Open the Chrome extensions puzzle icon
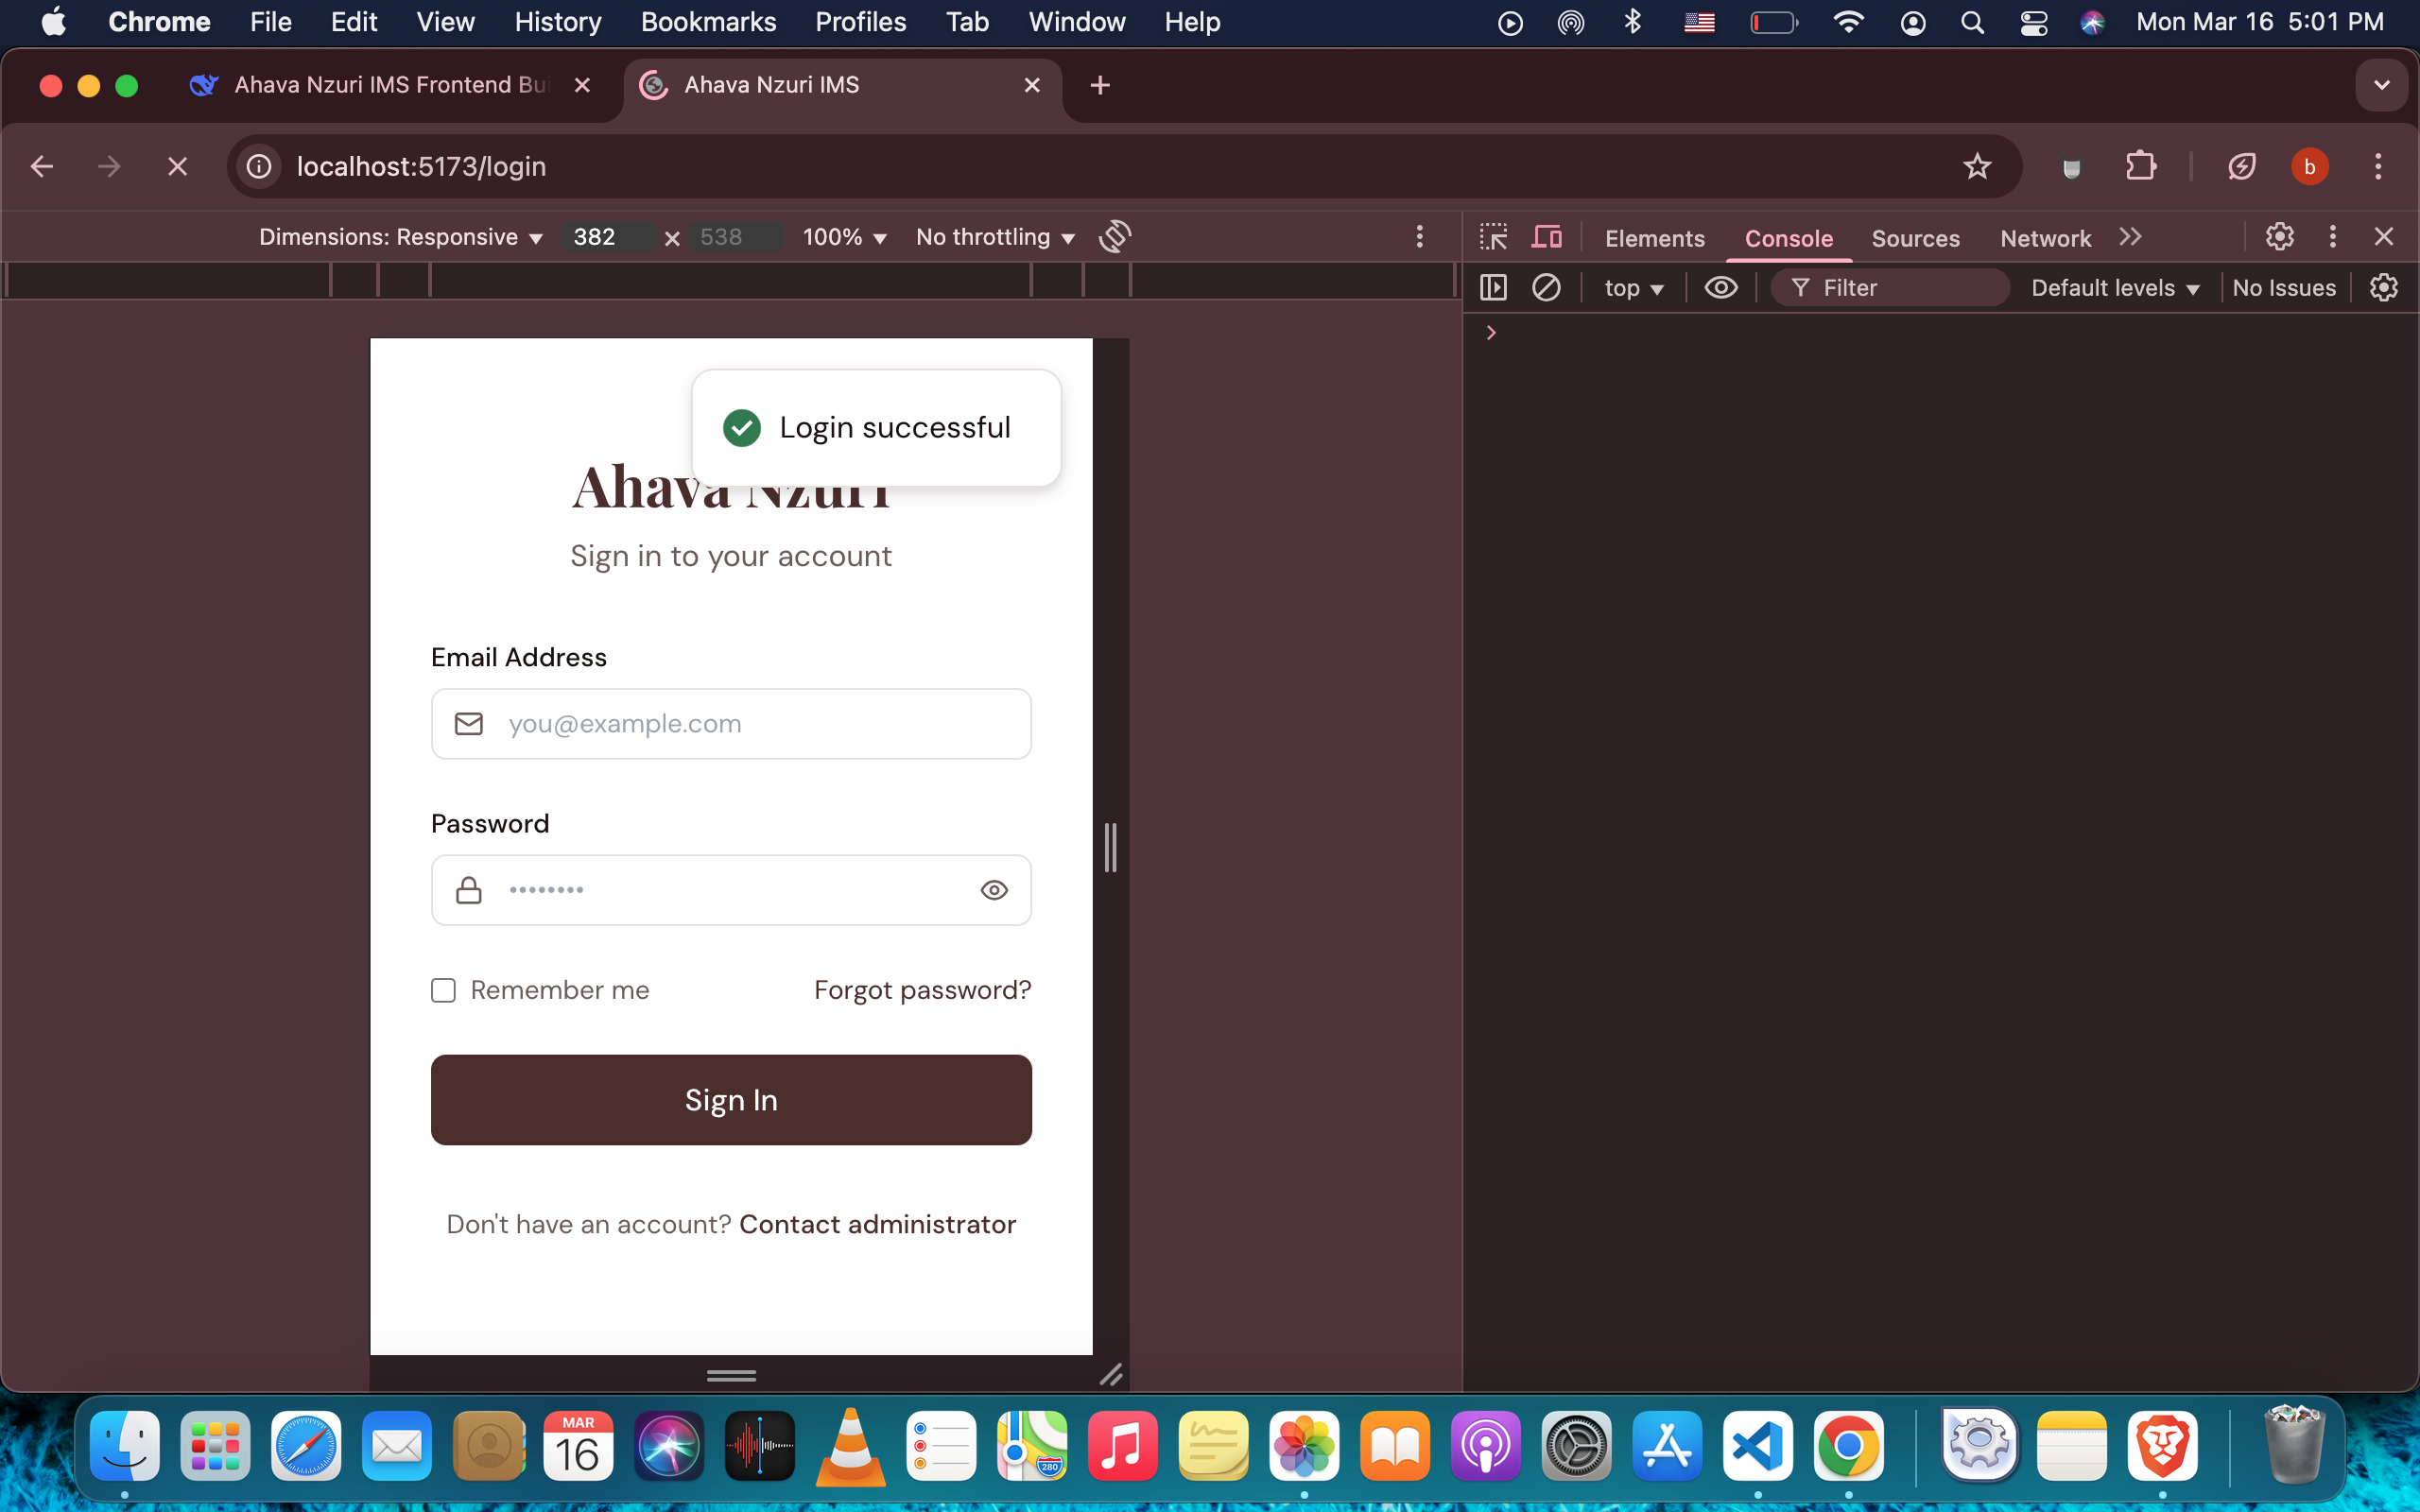 click(2140, 166)
